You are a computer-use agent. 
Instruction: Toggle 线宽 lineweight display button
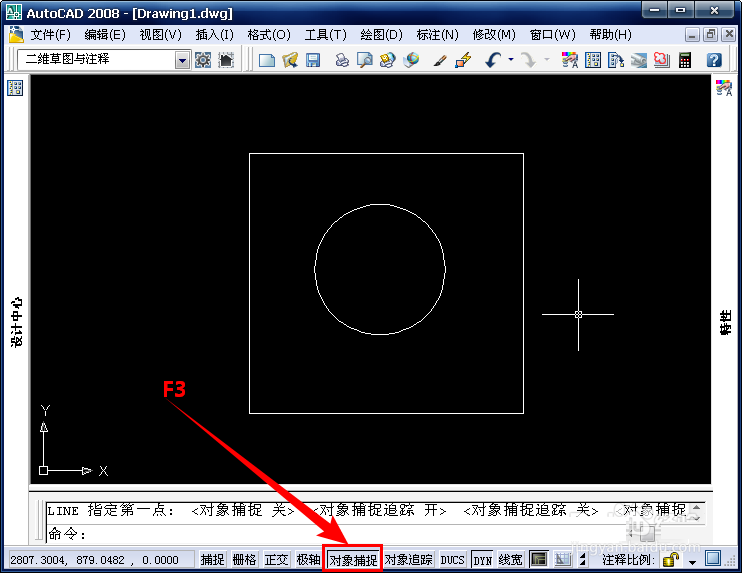511,560
